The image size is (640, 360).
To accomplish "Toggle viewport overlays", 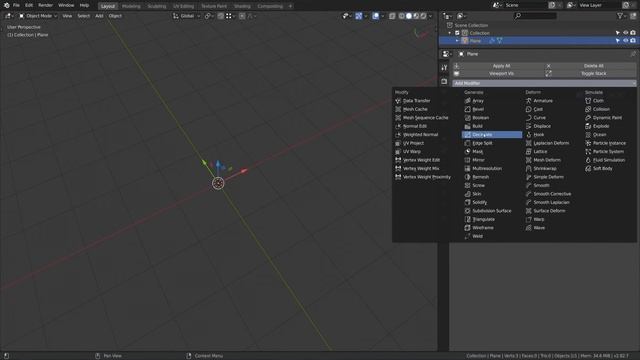I will [x=376, y=16].
